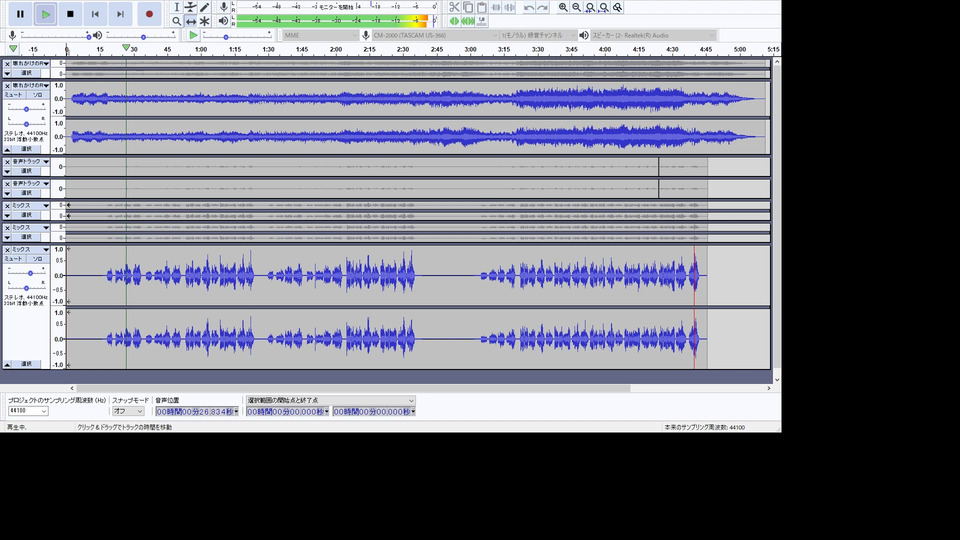Collapse the expanded 壊れかけのR track

coord(7,149)
